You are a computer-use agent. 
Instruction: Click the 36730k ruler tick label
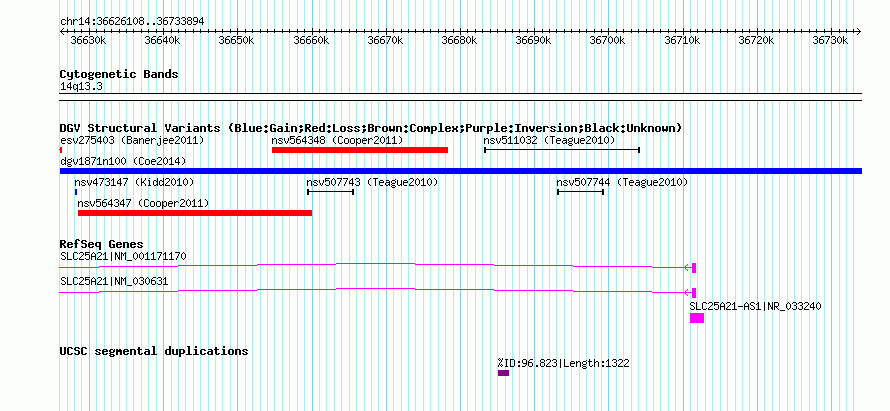pyautogui.click(x=832, y=40)
